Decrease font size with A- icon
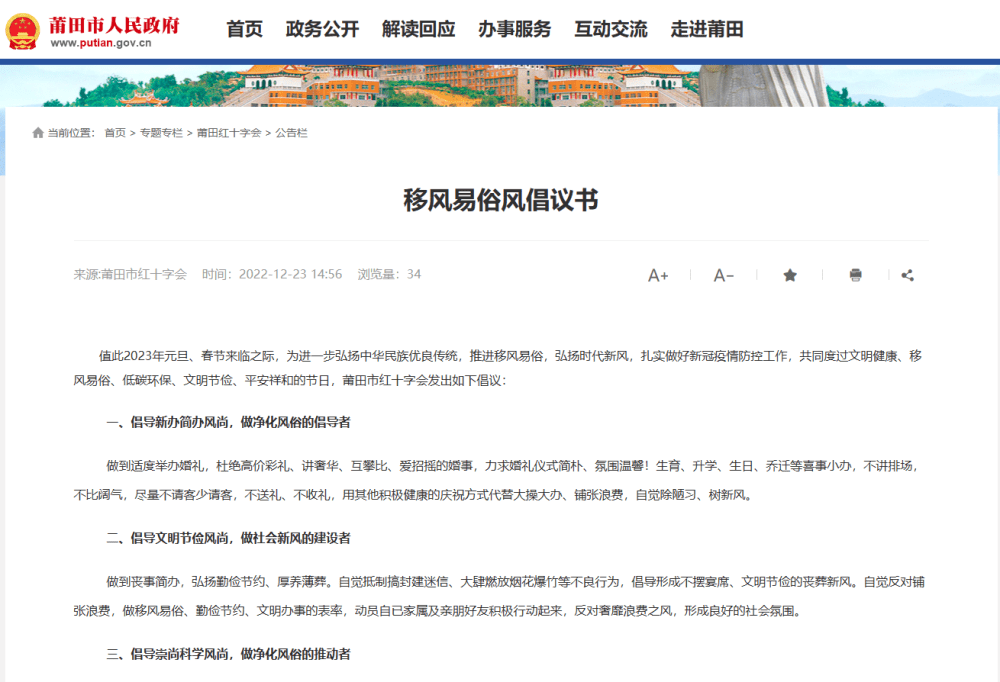 tap(723, 275)
